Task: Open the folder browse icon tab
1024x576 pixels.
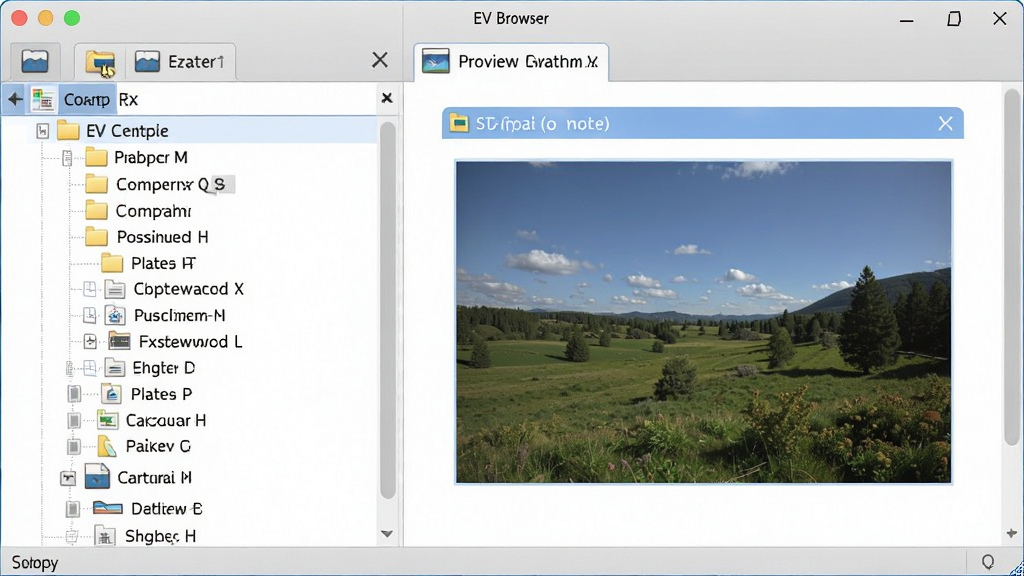Action: [100, 62]
